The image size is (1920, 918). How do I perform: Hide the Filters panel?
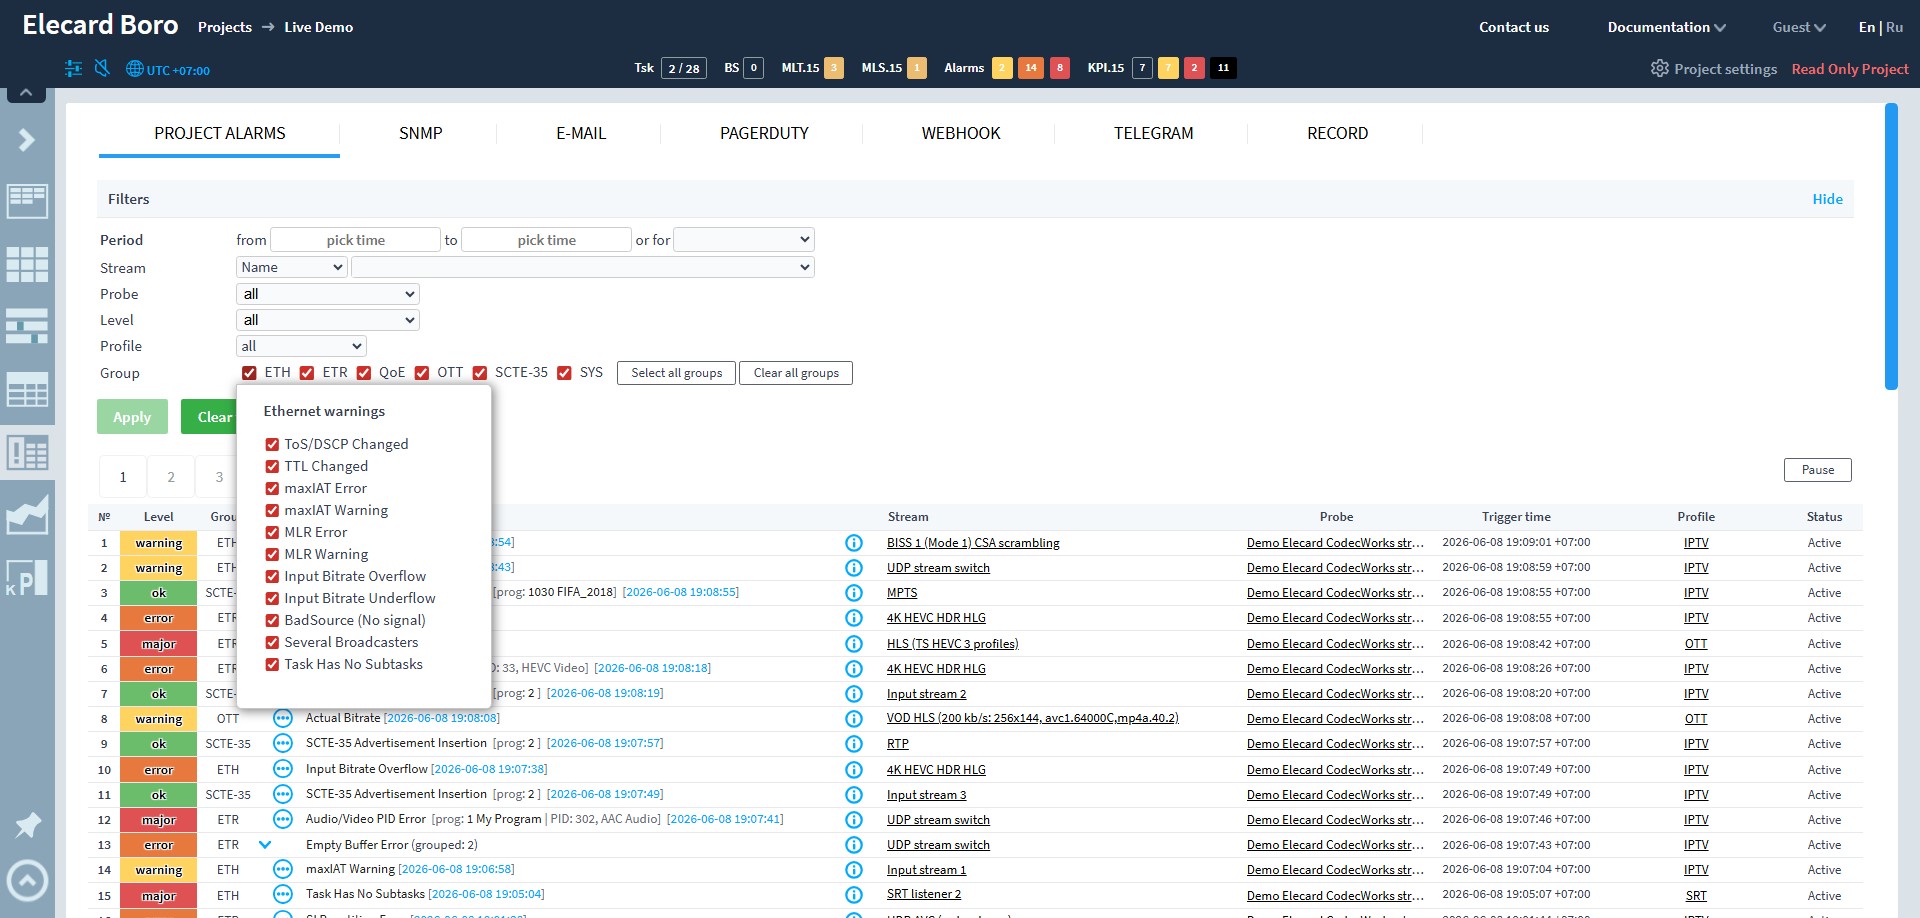(x=1827, y=199)
